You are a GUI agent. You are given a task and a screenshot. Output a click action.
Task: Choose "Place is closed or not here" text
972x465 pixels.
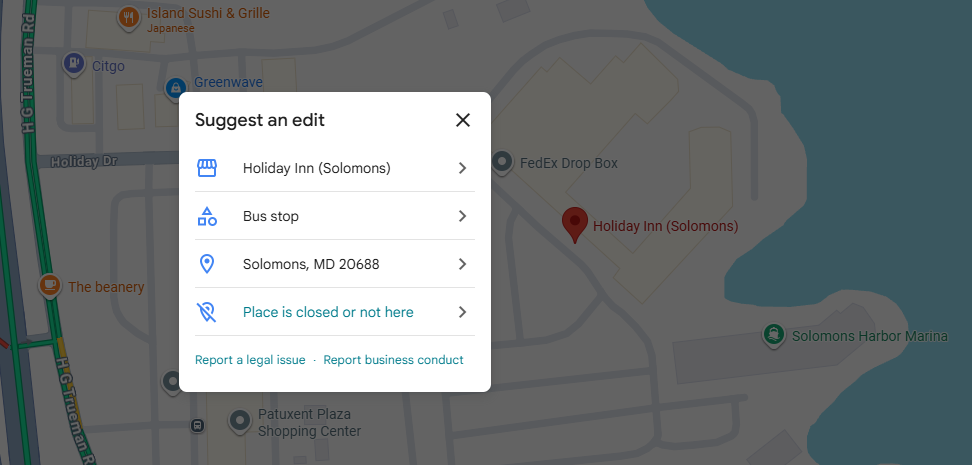[328, 312]
